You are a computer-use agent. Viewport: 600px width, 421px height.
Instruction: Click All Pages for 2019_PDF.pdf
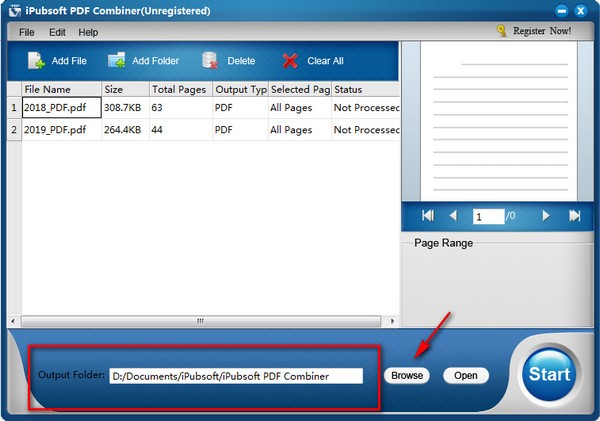(x=300, y=130)
